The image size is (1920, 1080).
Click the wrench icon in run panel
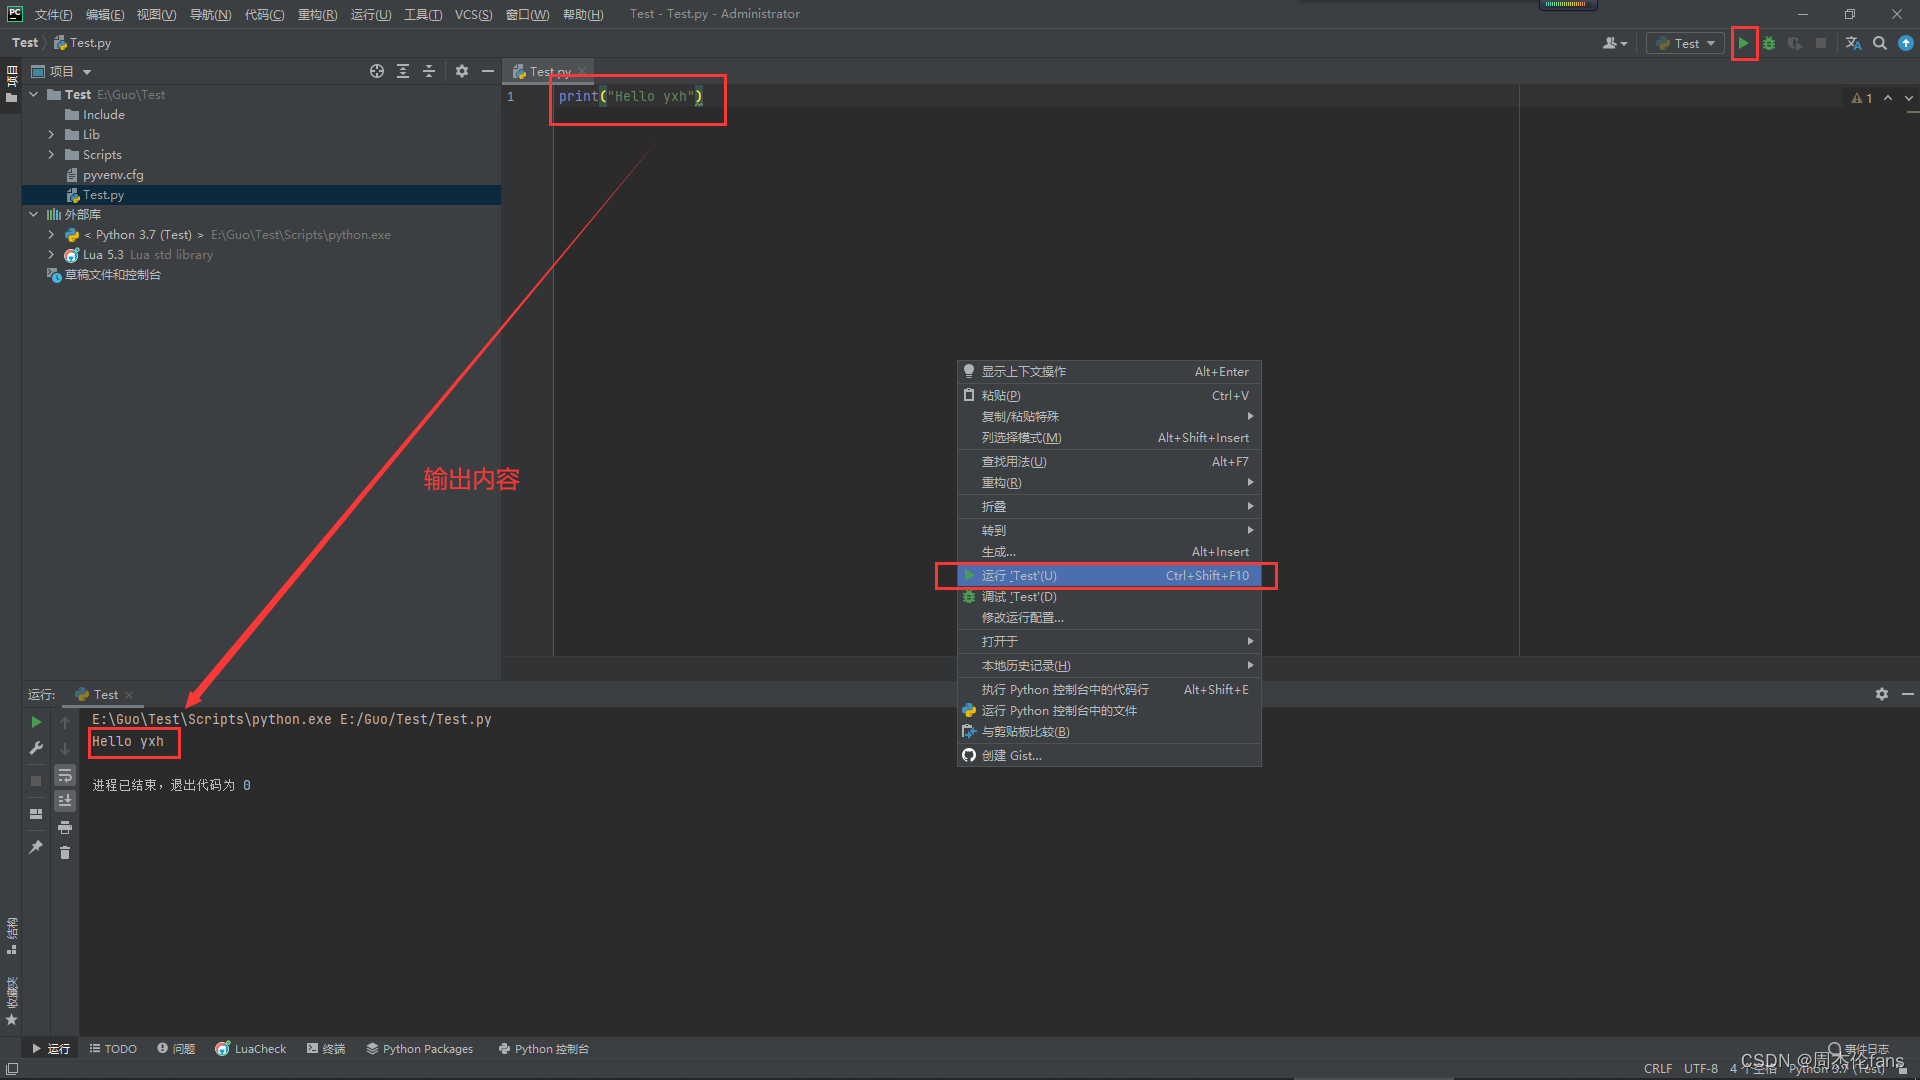[x=36, y=748]
